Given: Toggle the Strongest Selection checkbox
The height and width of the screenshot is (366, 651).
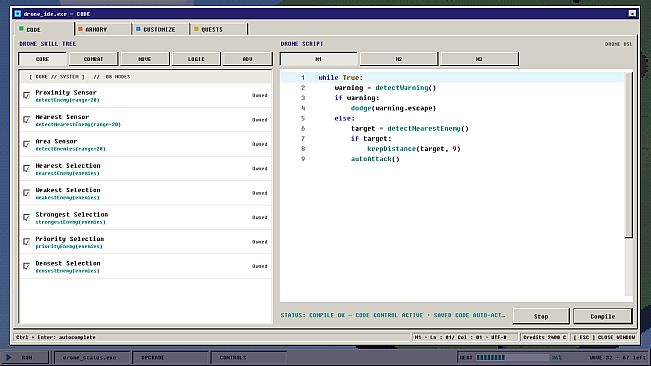Looking at the screenshot, I should click(27, 217).
